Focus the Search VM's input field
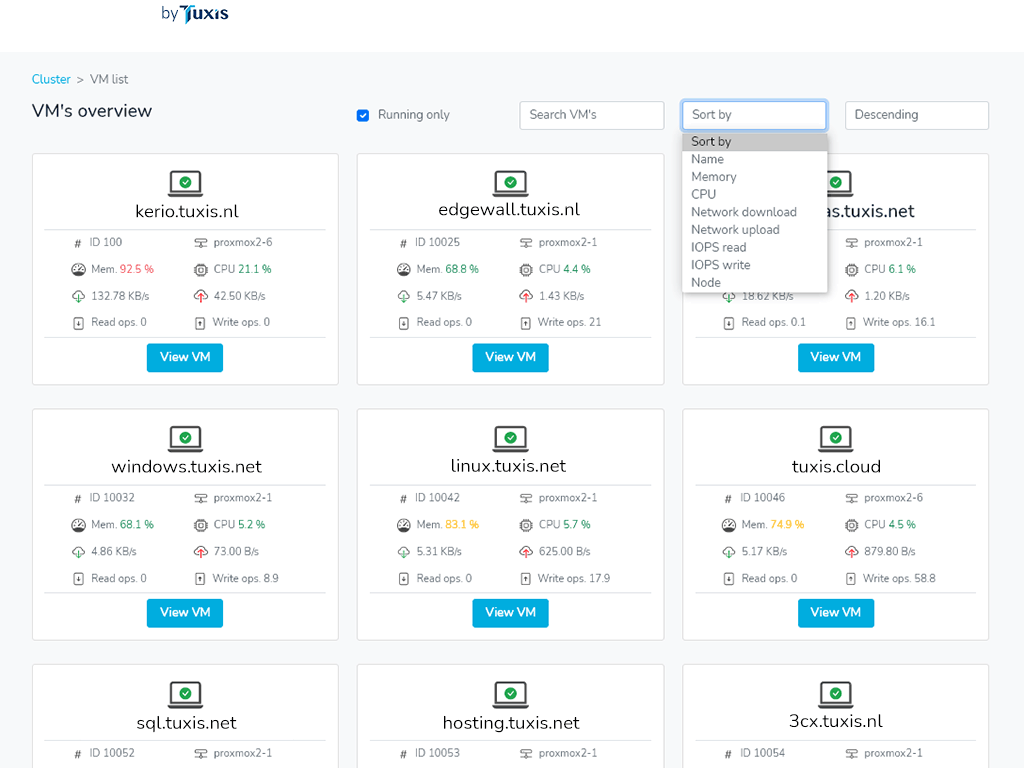The width and height of the screenshot is (1024, 768). click(x=592, y=115)
